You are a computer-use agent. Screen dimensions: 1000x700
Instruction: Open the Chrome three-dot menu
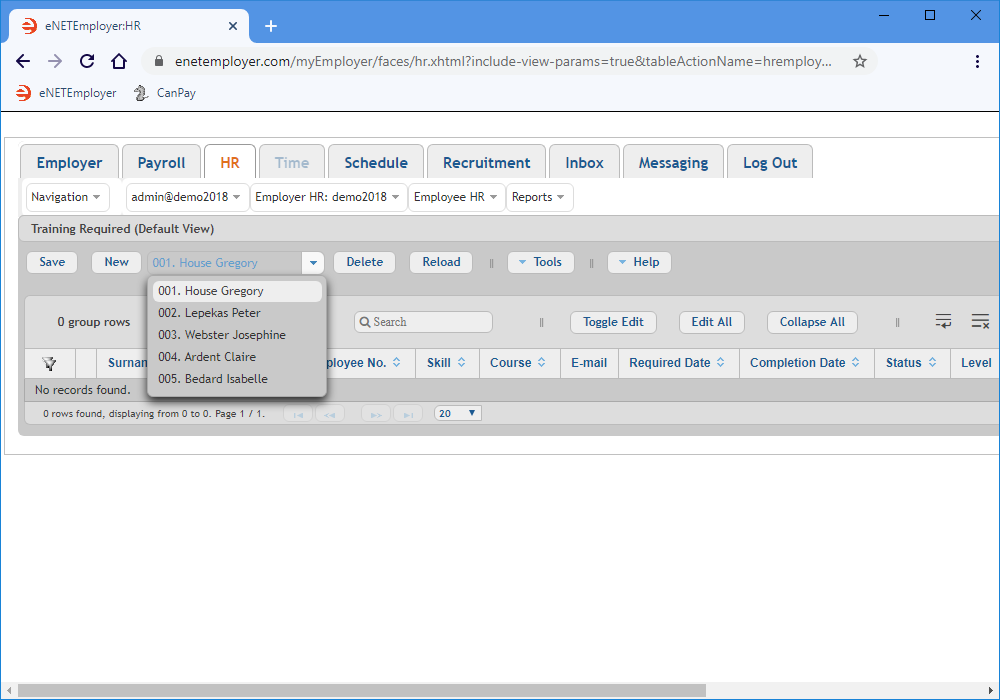tap(977, 61)
